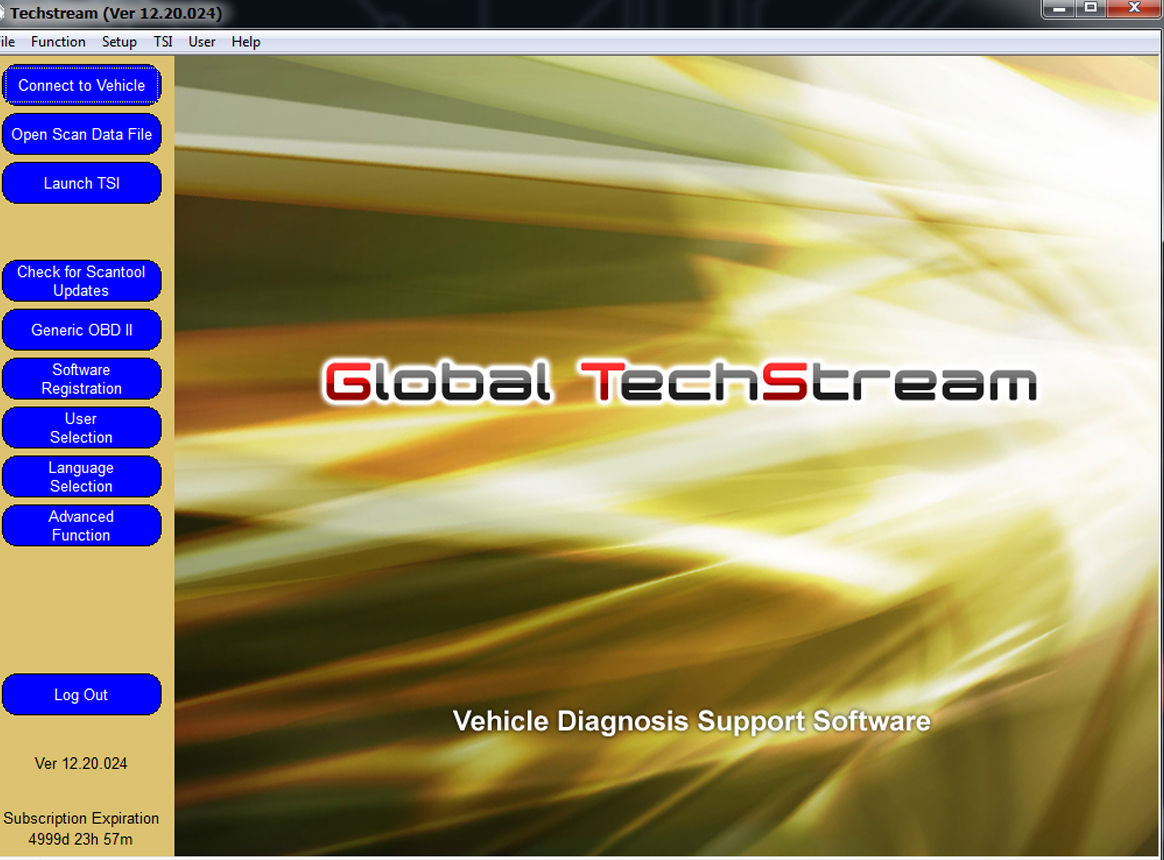The height and width of the screenshot is (860, 1164).
Task: Open Language Selection
Action: point(82,477)
